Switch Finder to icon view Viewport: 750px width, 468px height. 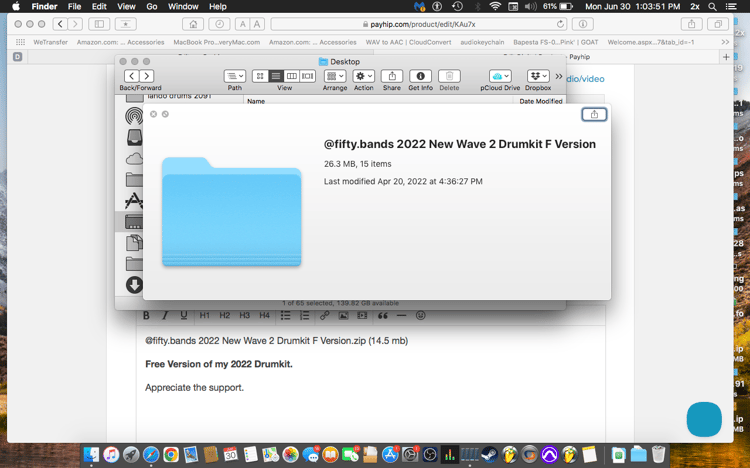(260, 76)
